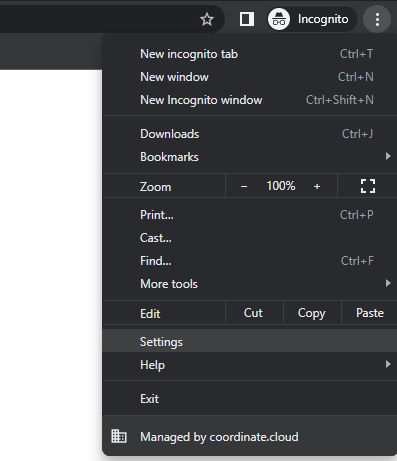Click the Incognito profile indicator
The height and width of the screenshot is (461, 397).
tap(312, 19)
